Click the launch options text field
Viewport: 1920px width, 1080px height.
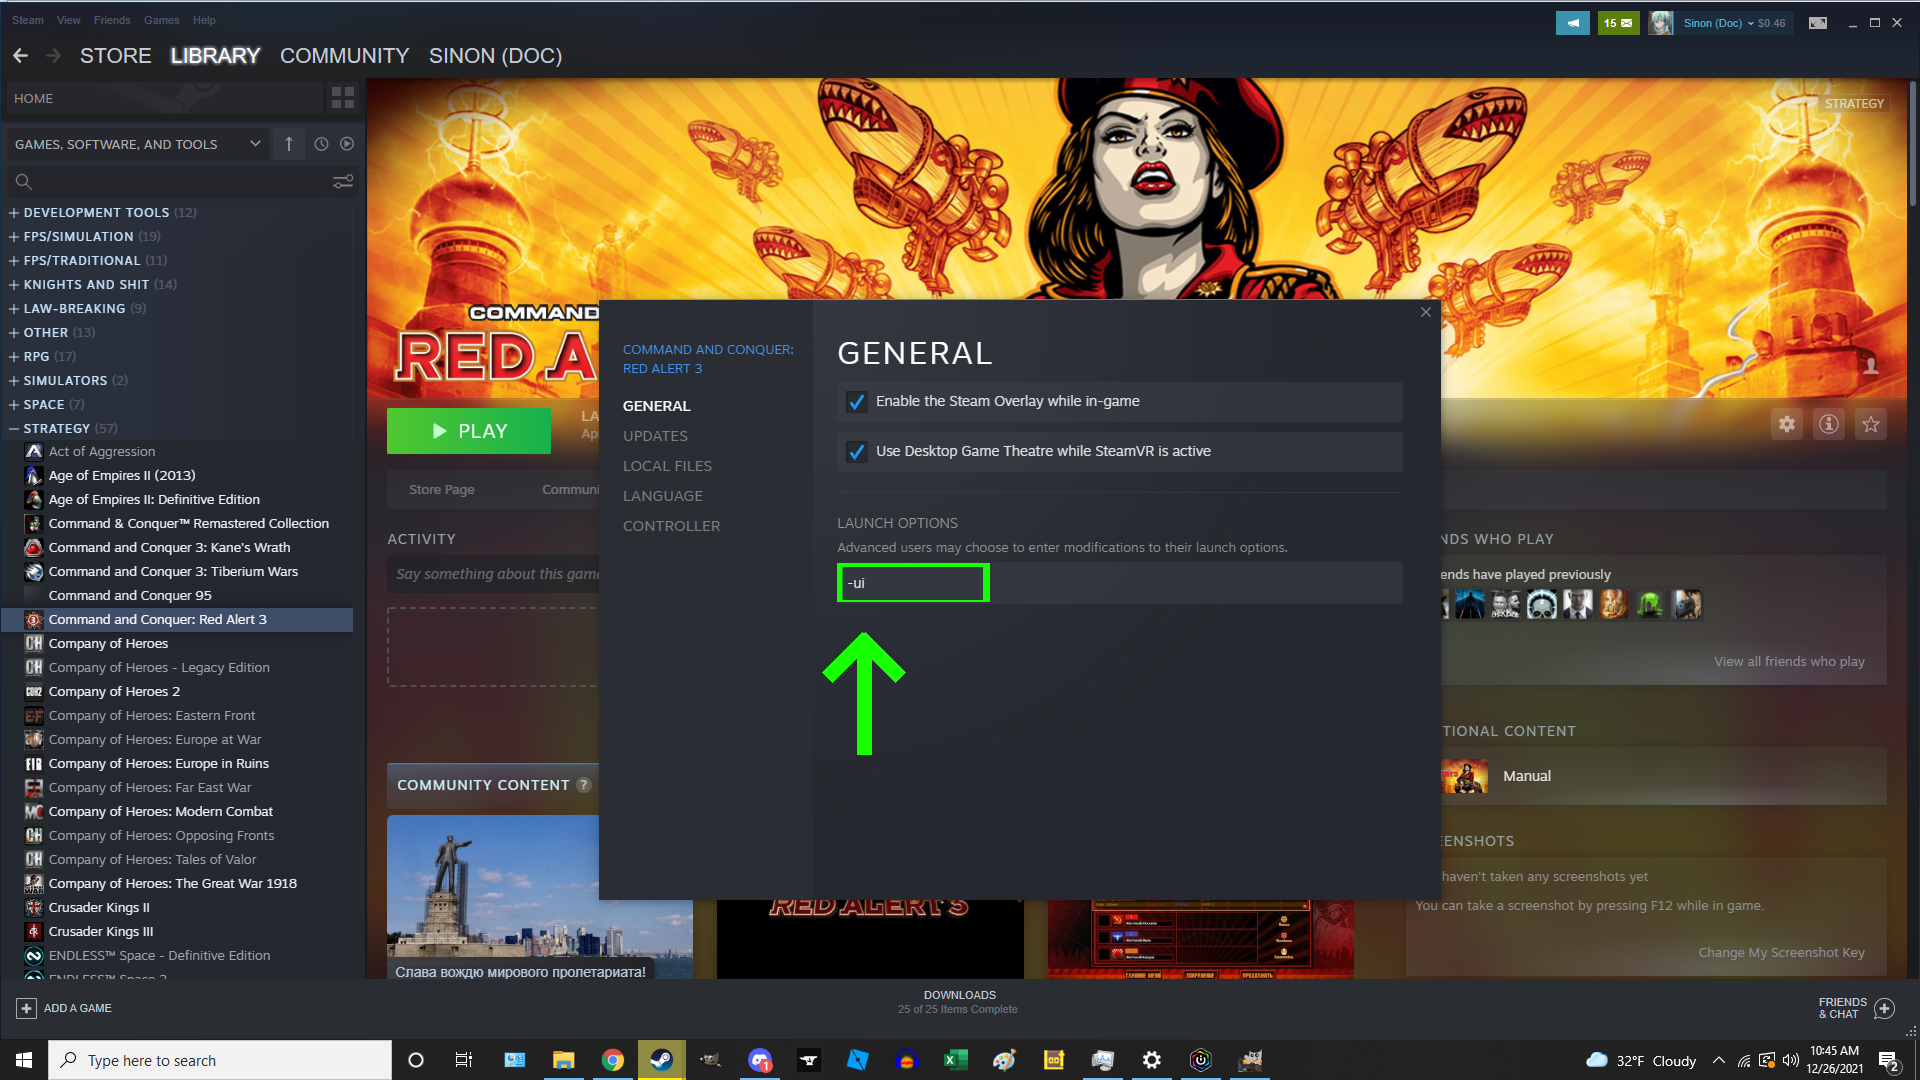(1120, 583)
